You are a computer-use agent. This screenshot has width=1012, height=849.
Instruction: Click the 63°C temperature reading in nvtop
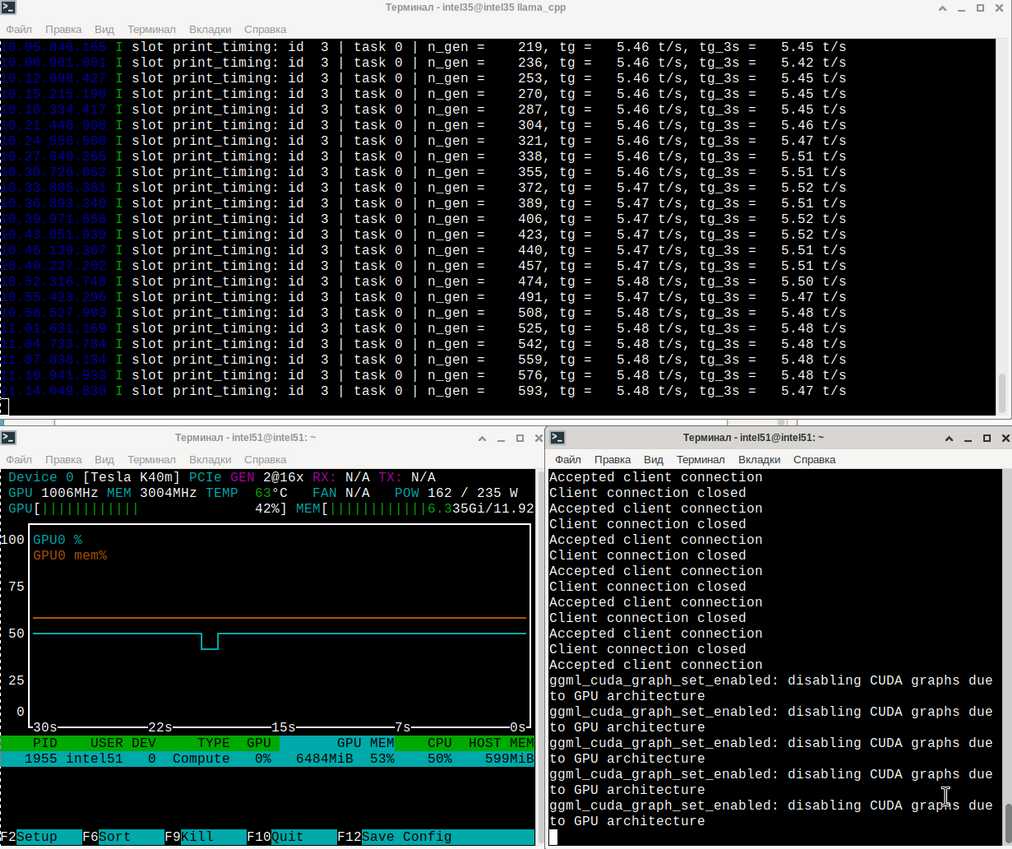pyautogui.click(x=271, y=493)
